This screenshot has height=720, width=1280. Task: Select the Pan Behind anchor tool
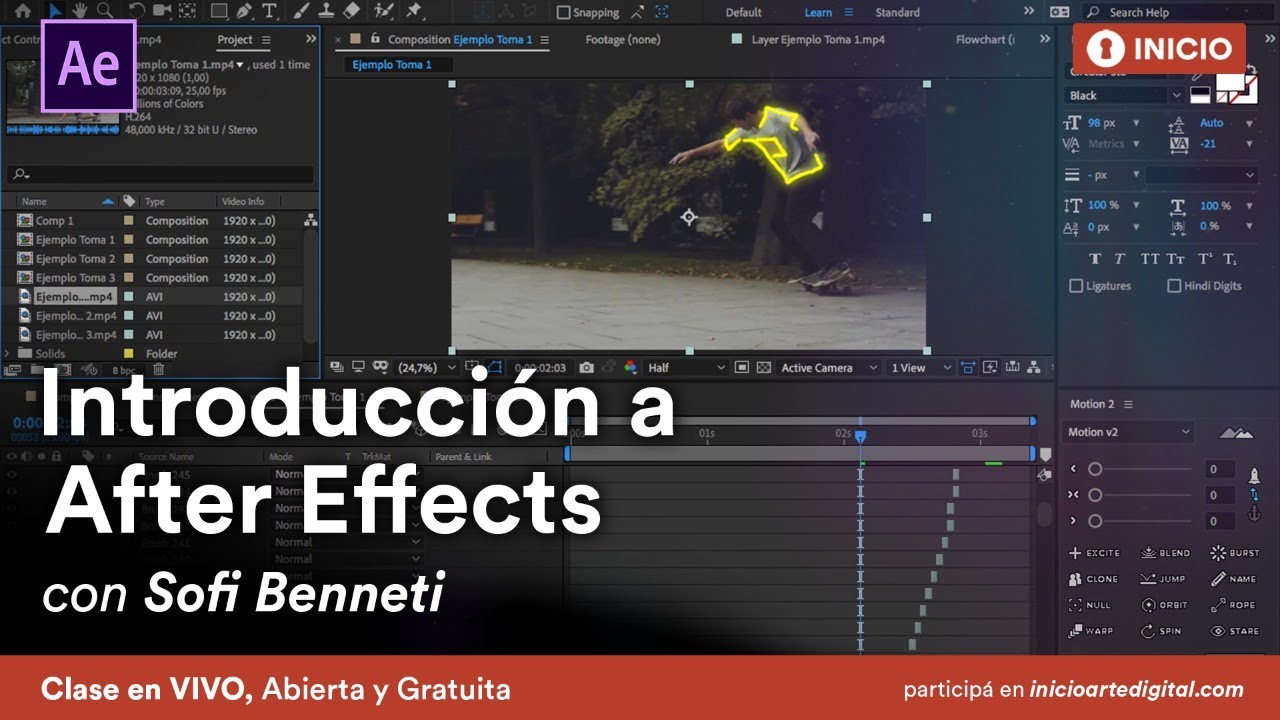[187, 11]
